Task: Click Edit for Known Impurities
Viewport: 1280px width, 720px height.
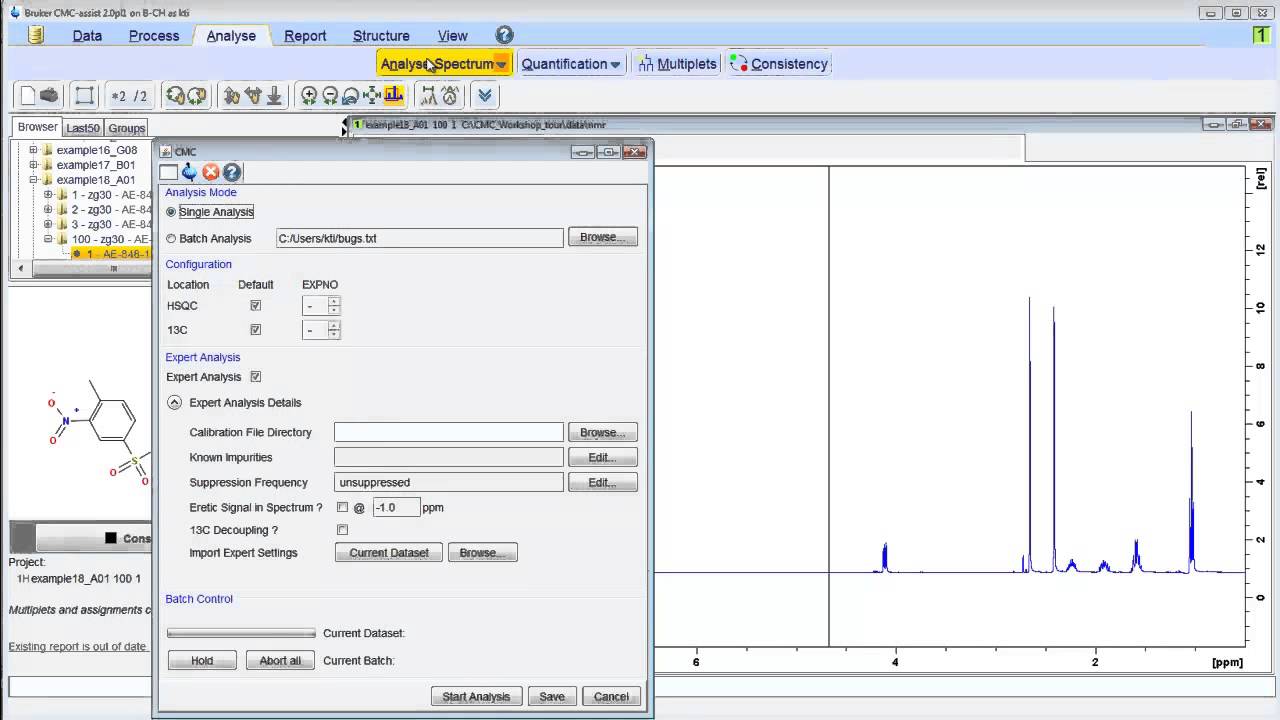Action: coord(603,458)
